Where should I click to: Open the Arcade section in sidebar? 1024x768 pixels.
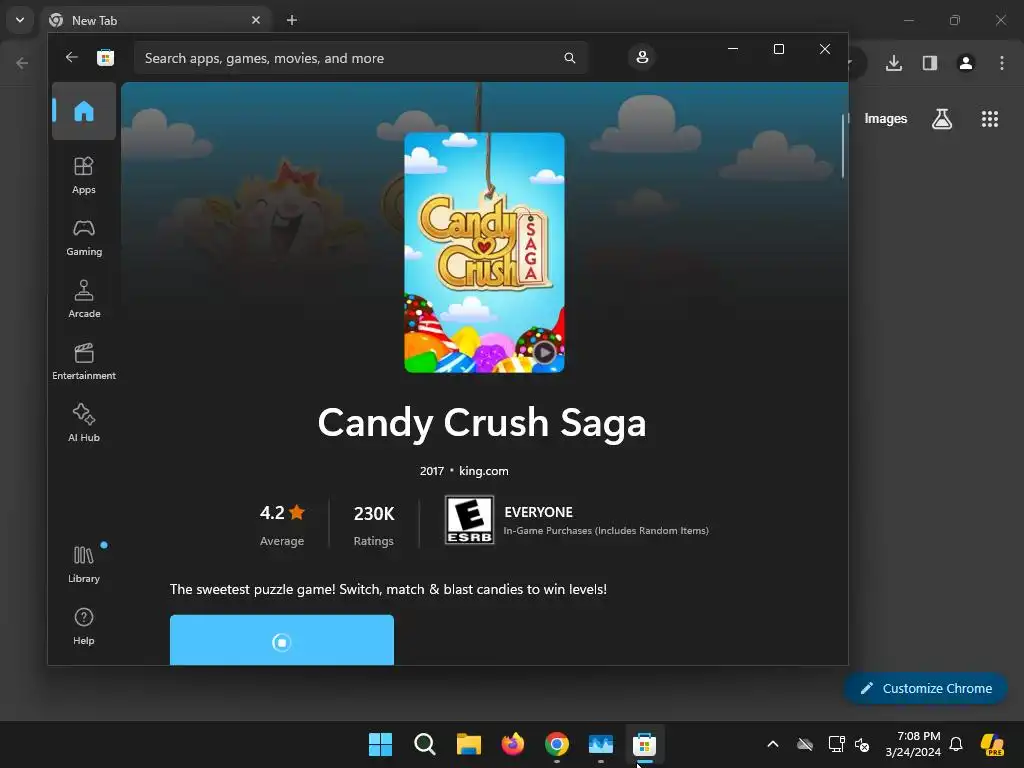[x=84, y=299]
